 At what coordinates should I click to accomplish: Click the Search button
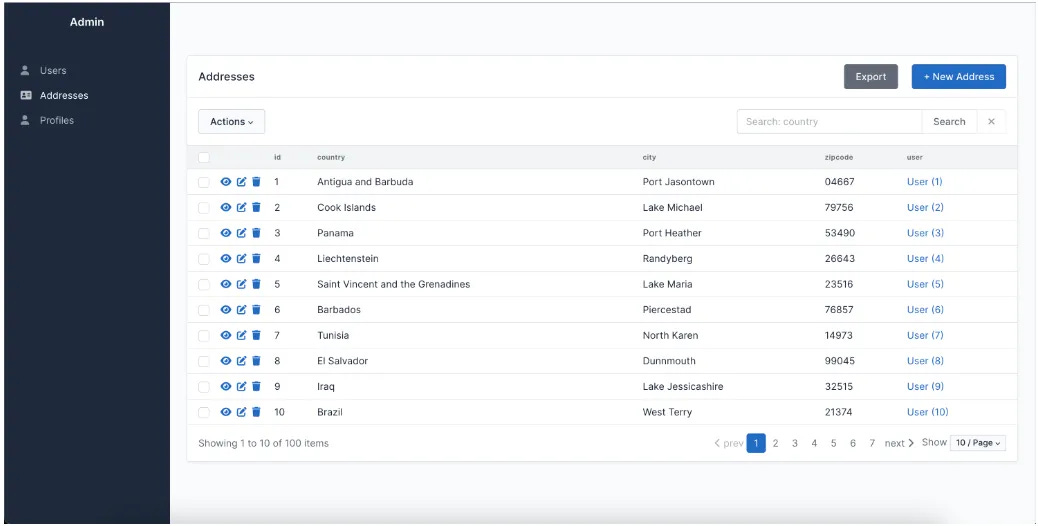(949, 122)
